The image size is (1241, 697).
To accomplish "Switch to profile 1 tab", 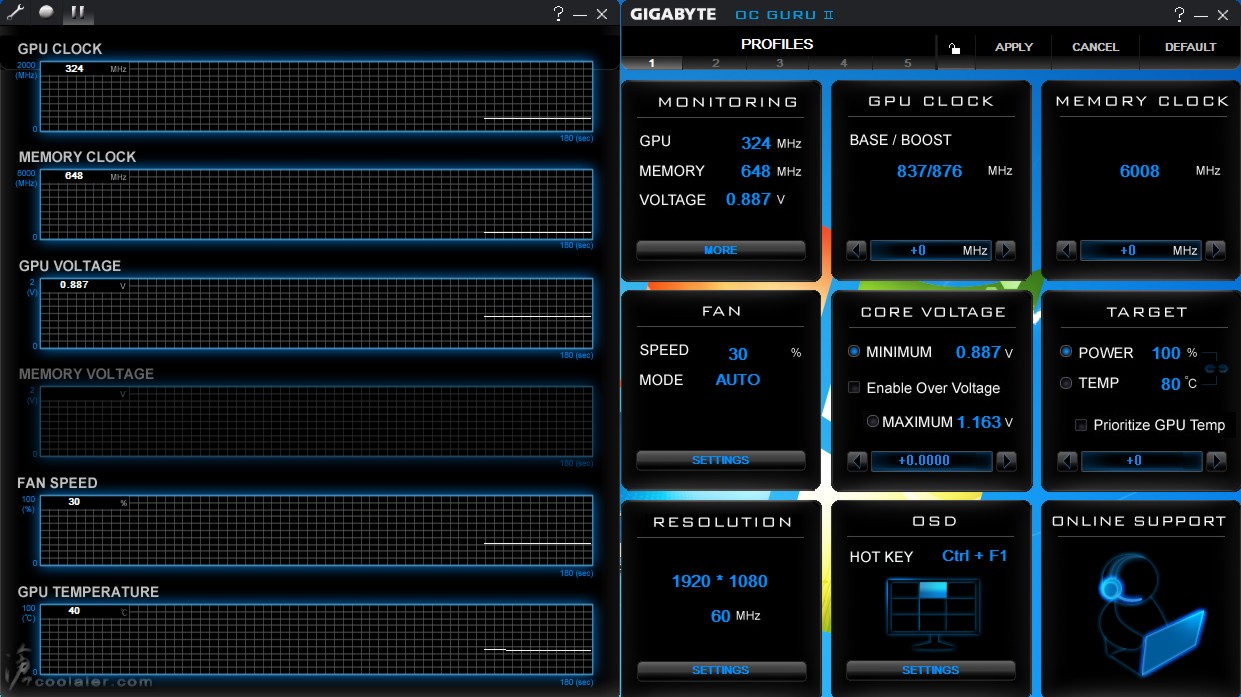I will point(652,63).
